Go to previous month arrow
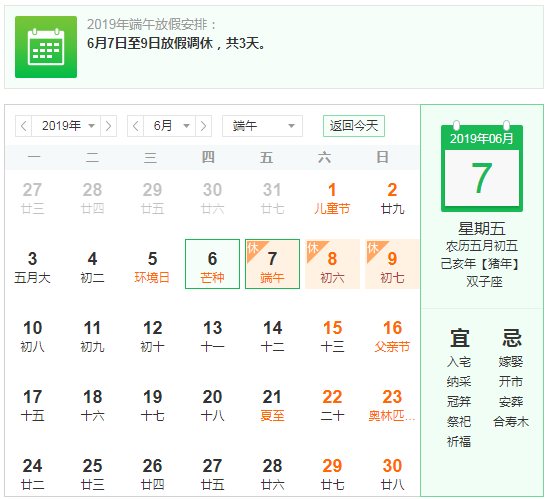Image resolution: width=552 pixels, height=499 pixels. [x=136, y=126]
